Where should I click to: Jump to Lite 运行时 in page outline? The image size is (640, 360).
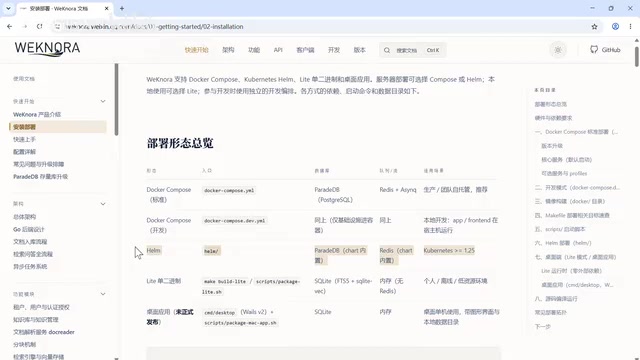[x=571, y=271]
